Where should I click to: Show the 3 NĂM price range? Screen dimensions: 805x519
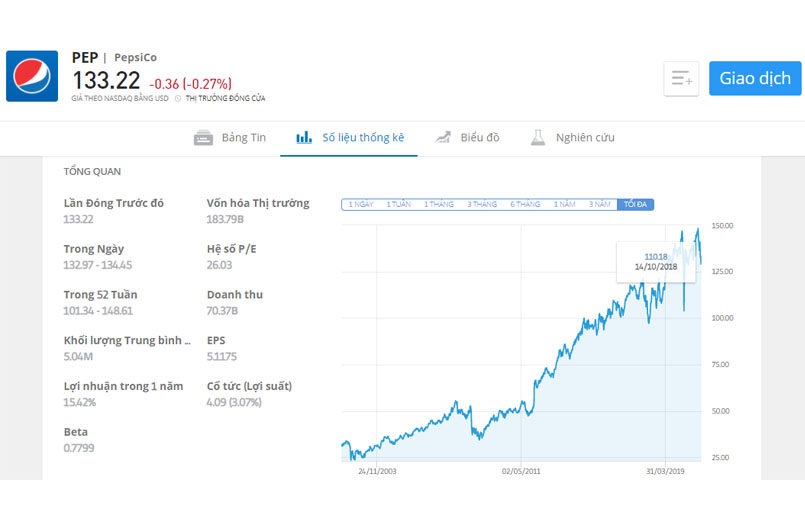599,204
